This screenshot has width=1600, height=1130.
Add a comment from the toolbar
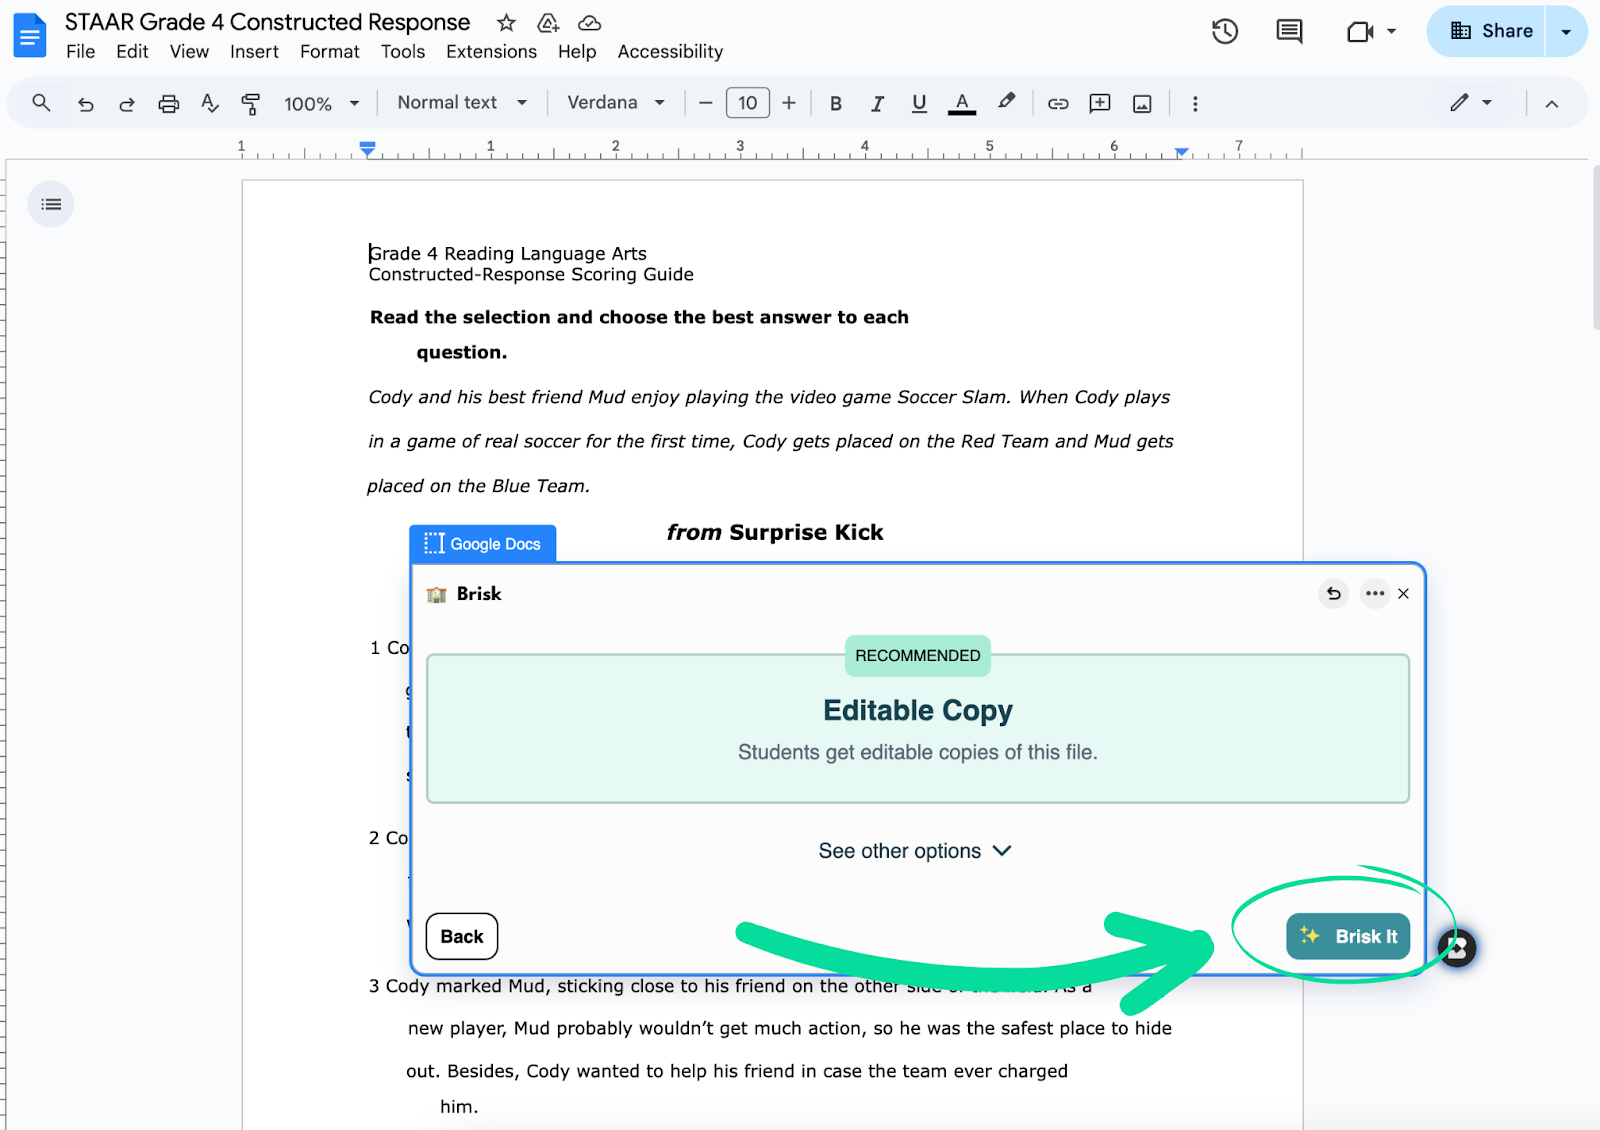click(1100, 103)
